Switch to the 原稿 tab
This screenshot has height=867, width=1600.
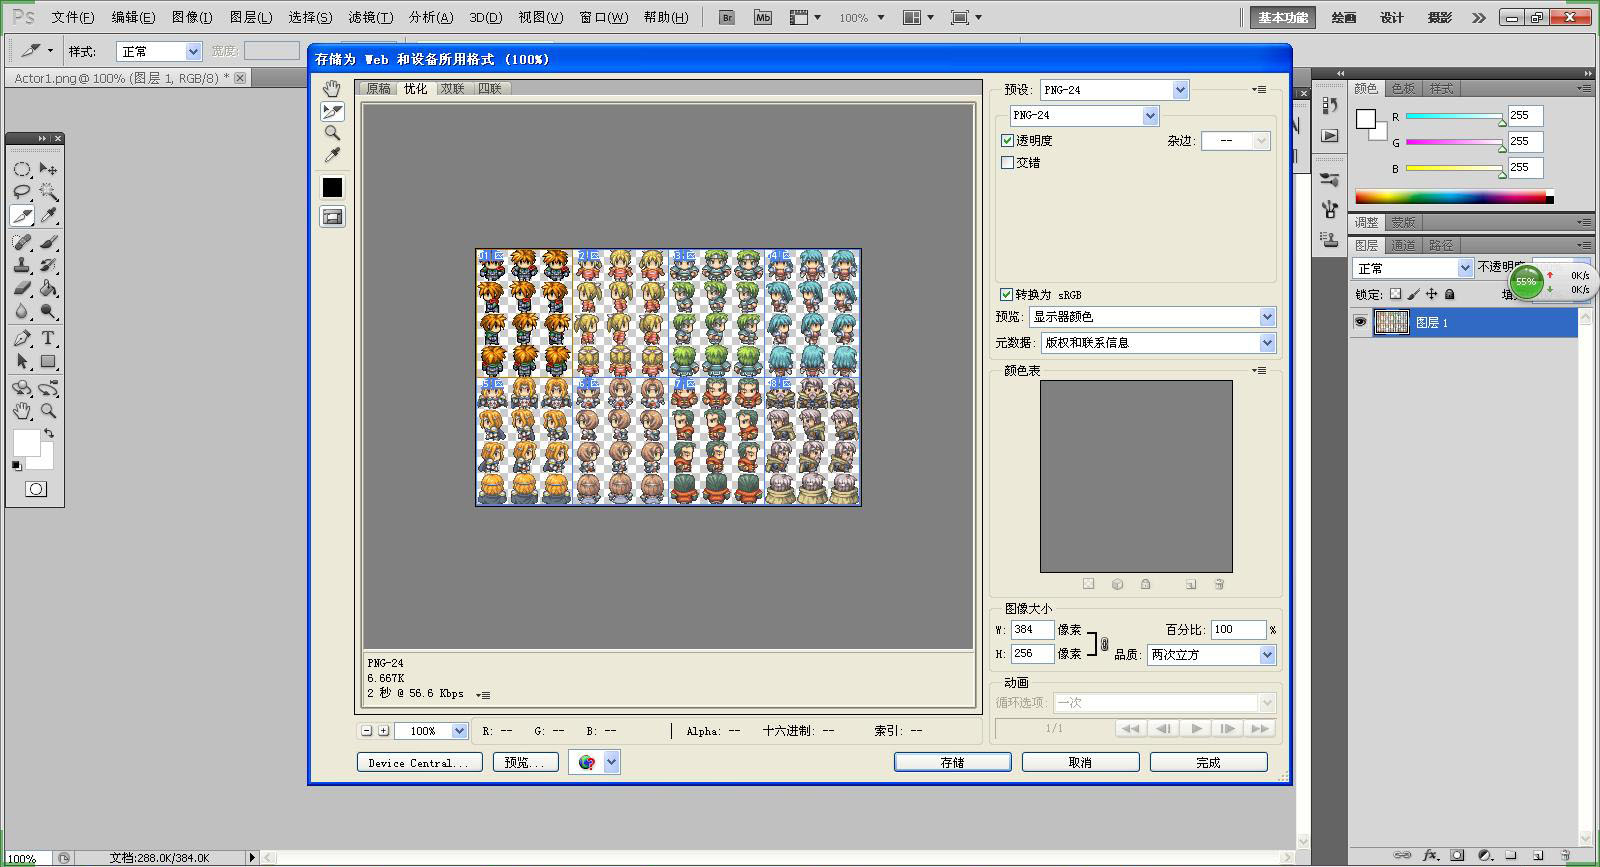[x=379, y=89]
